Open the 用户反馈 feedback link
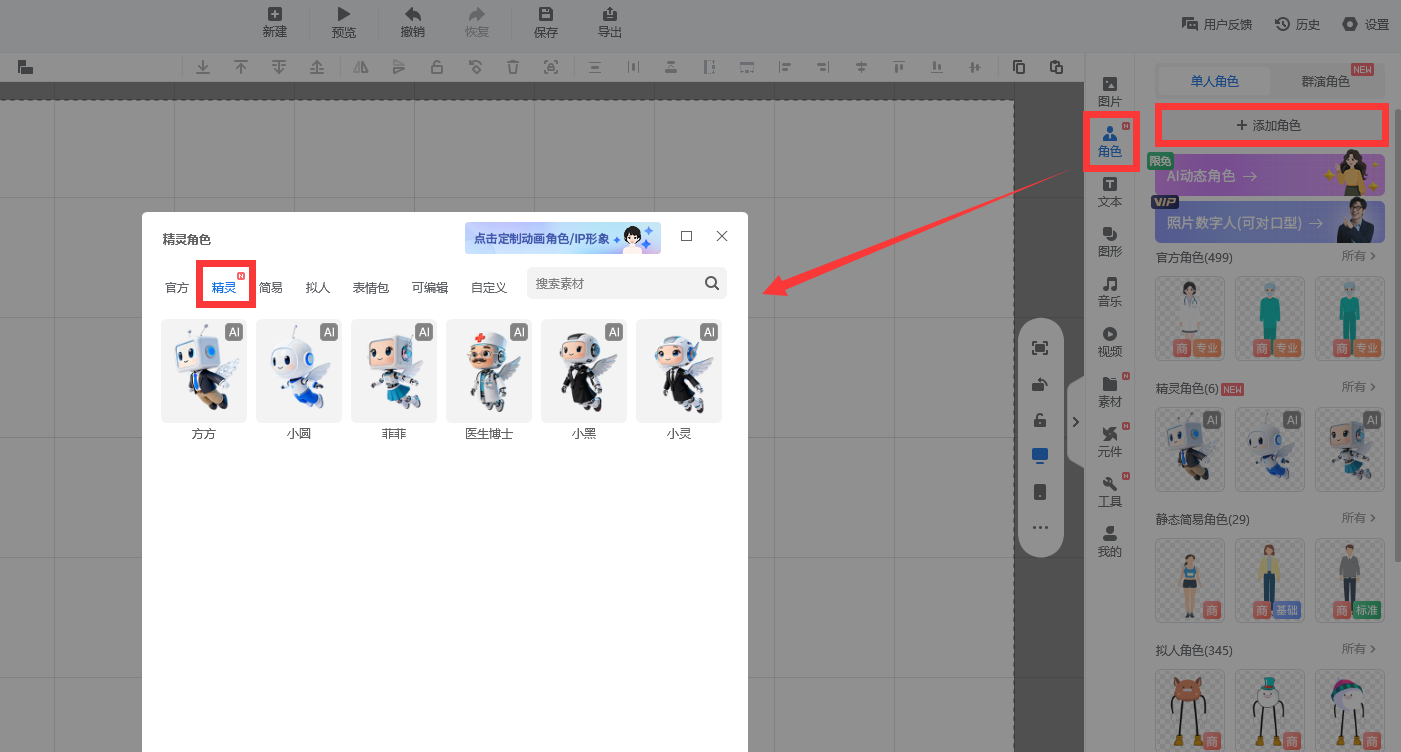The height and width of the screenshot is (752, 1401). tap(1217, 24)
